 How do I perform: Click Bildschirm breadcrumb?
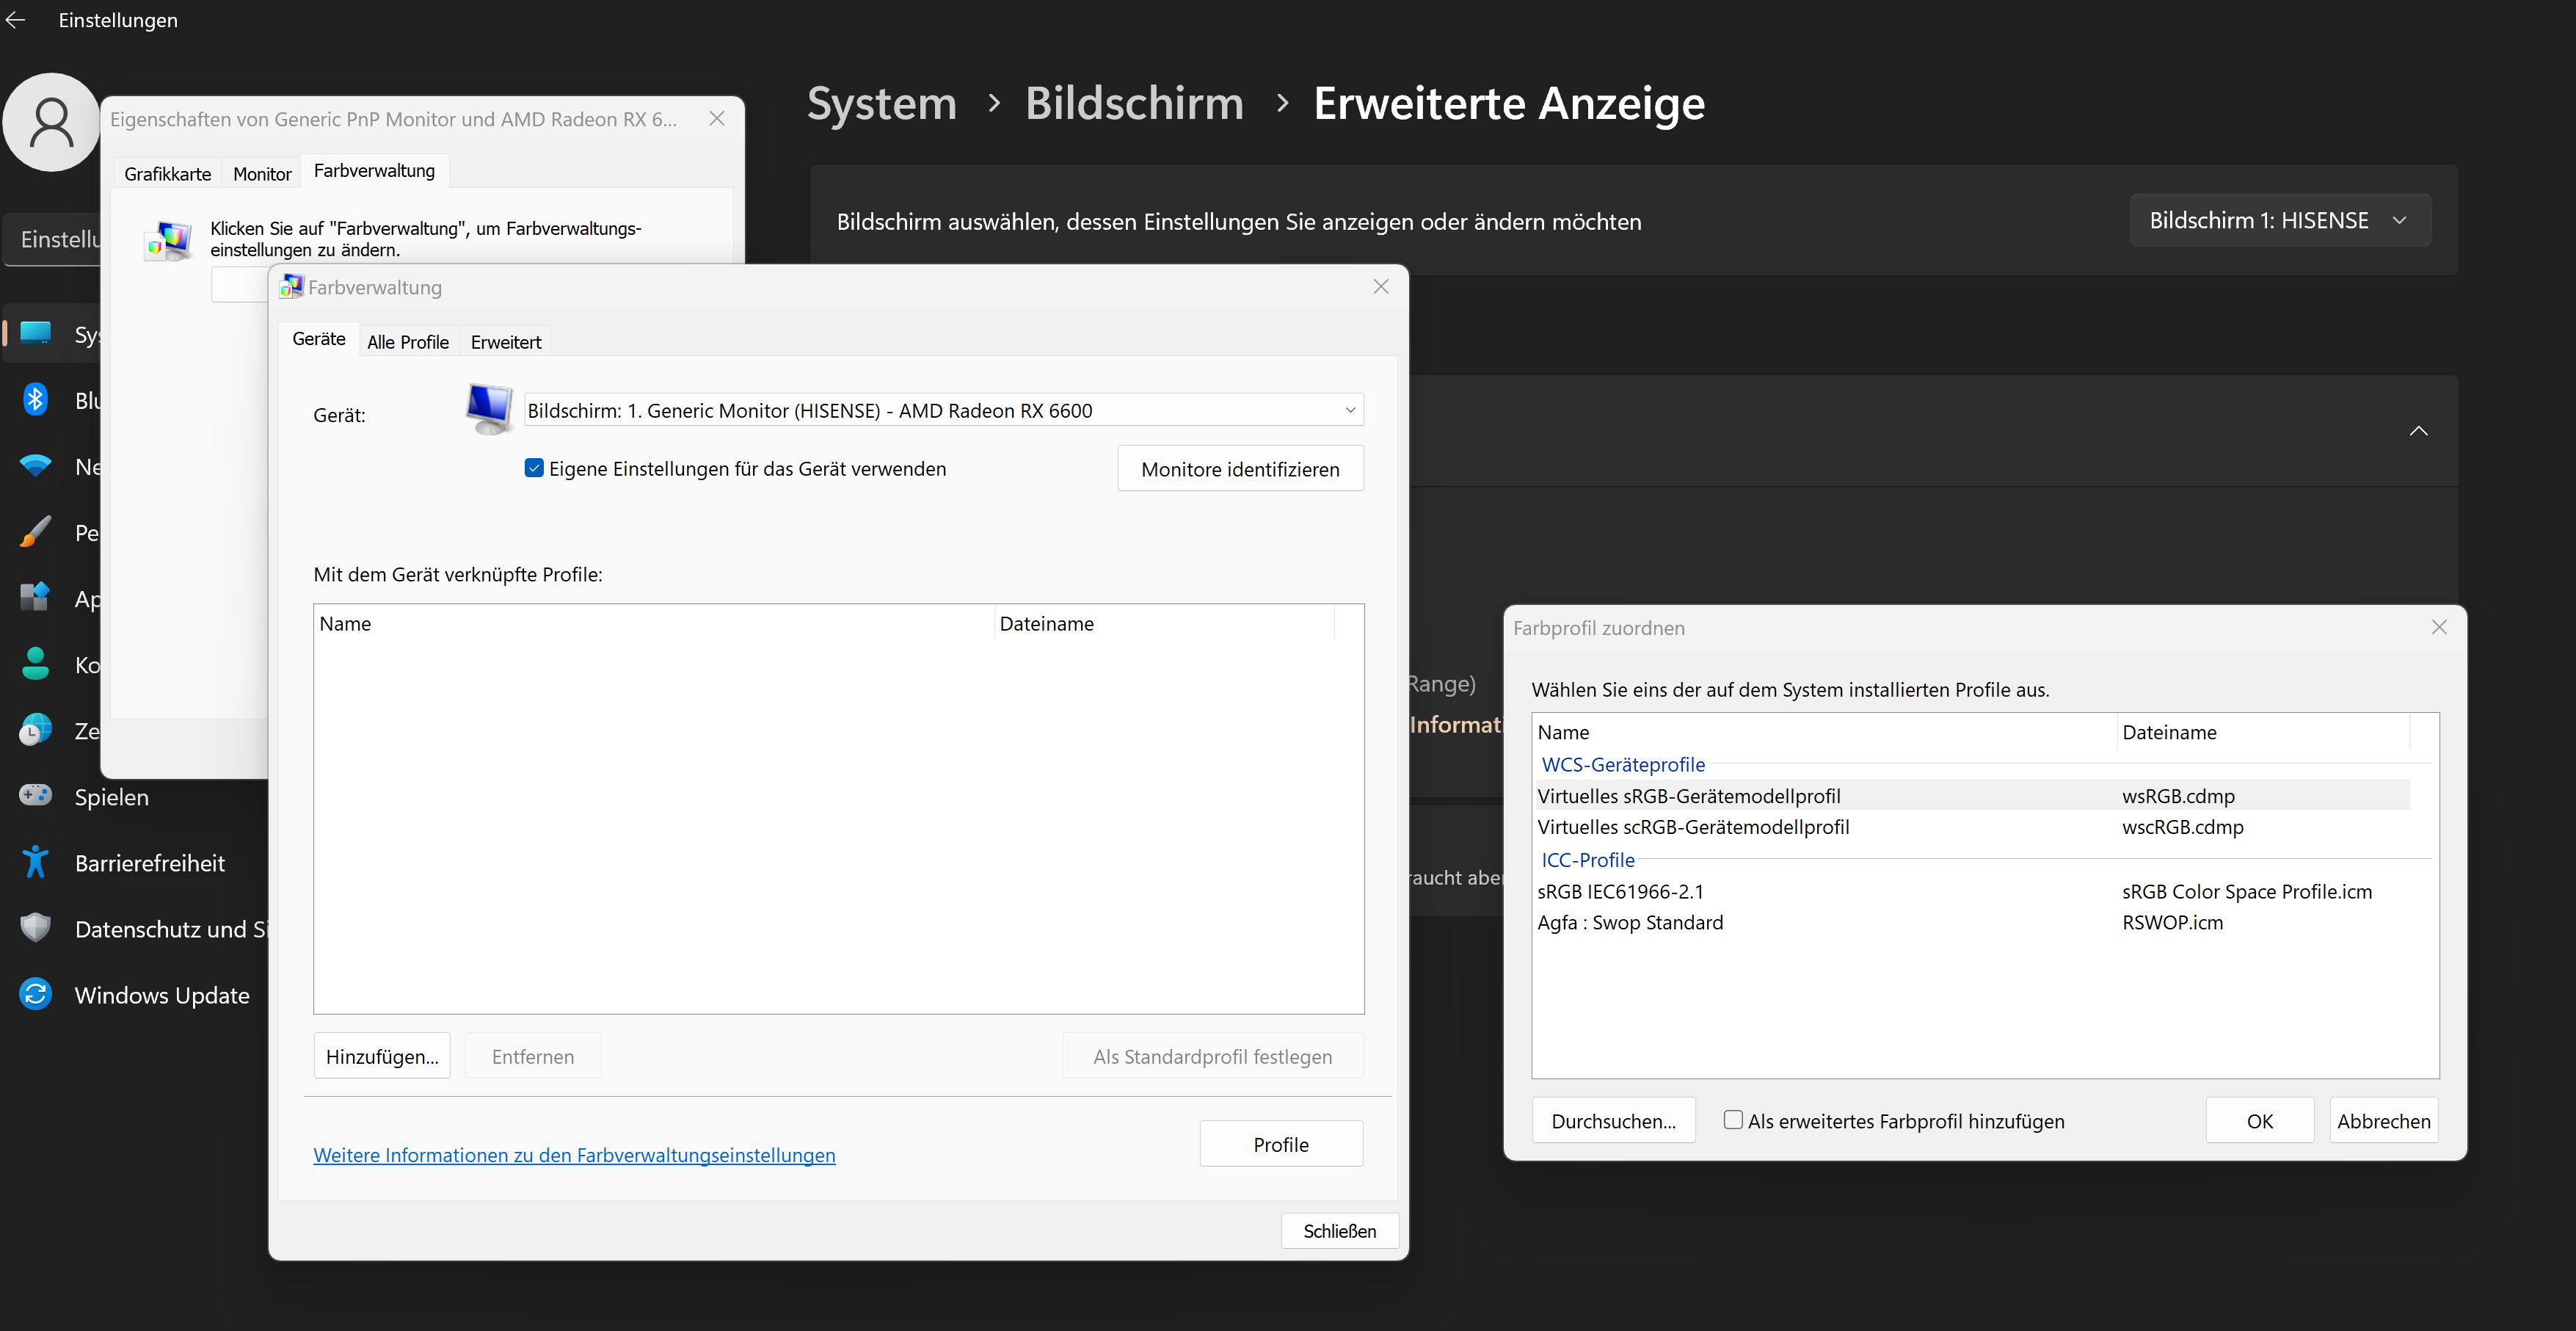[x=1134, y=103]
